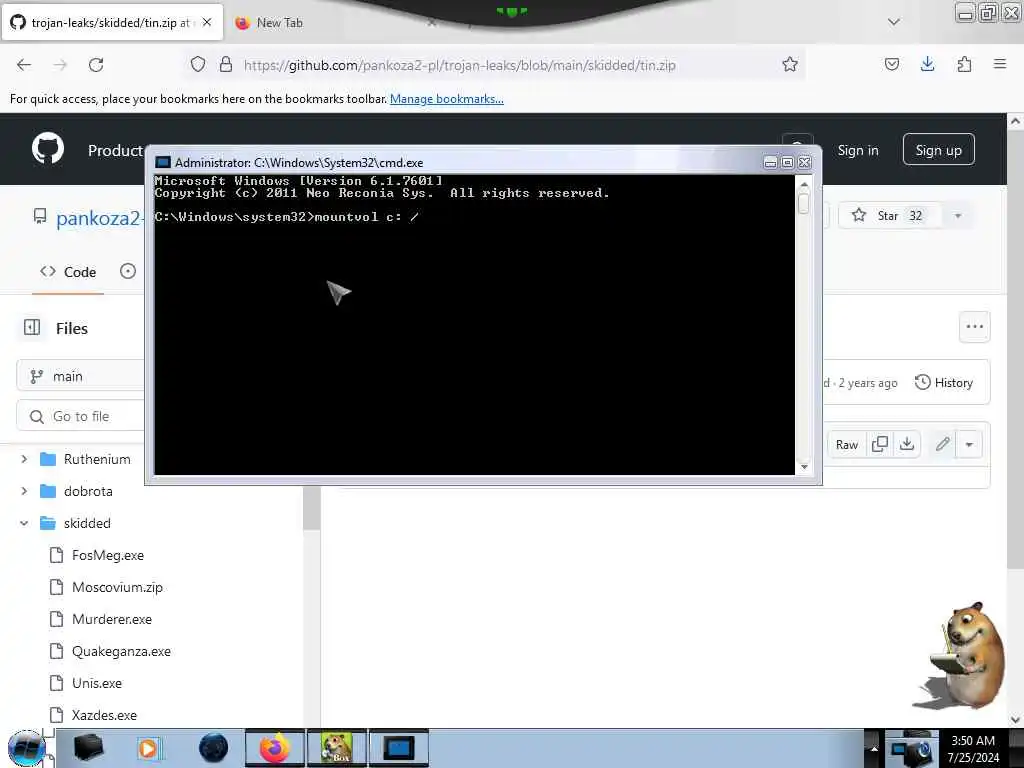This screenshot has width=1024, height=768.
Task: Open the Pocket save icon
Action: point(891,64)
